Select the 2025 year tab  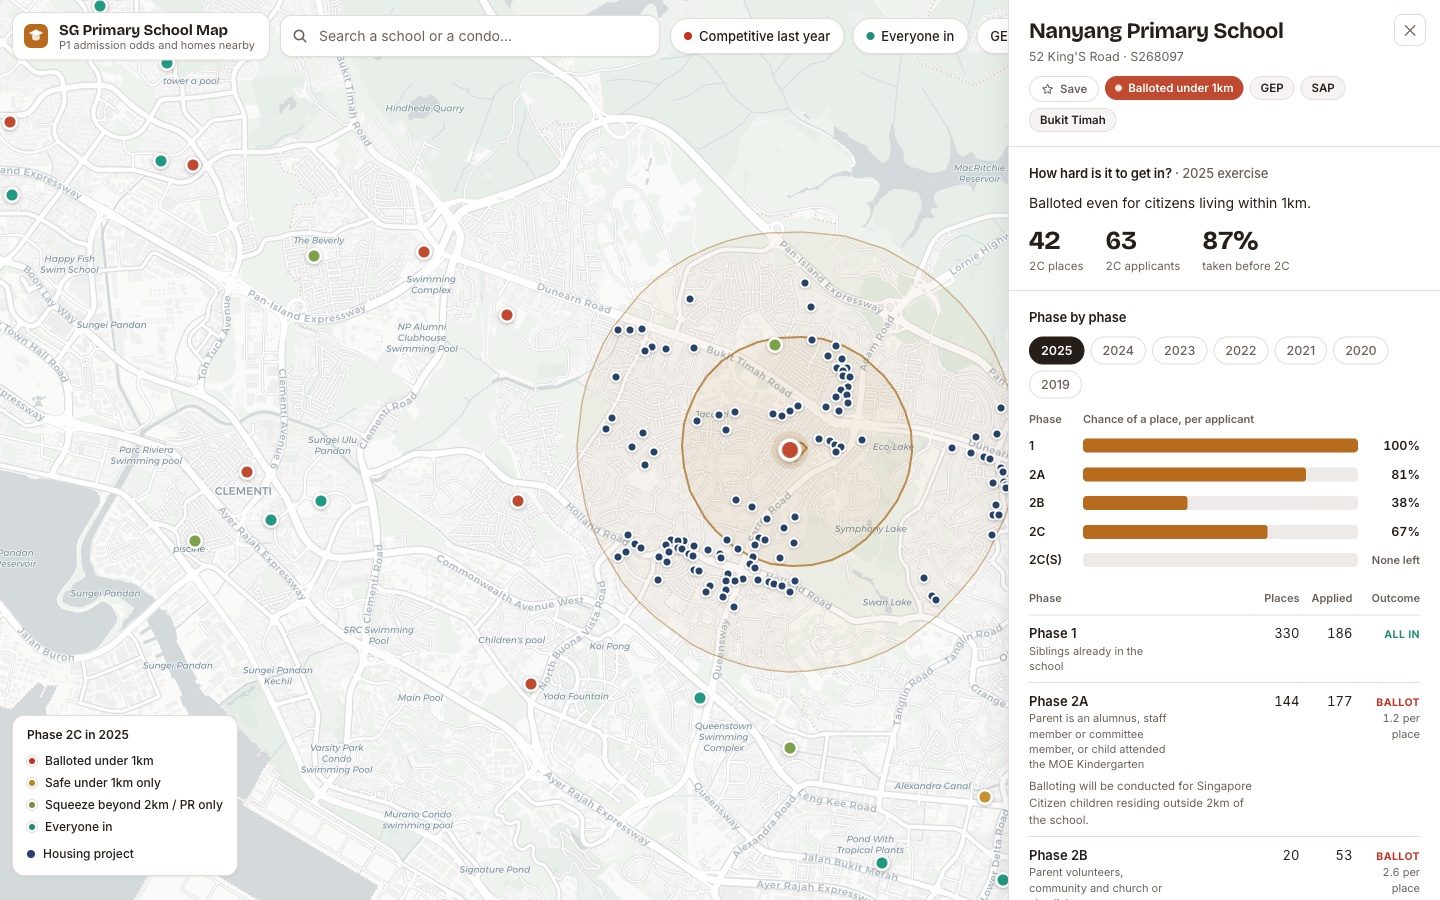click(1056, 351)
